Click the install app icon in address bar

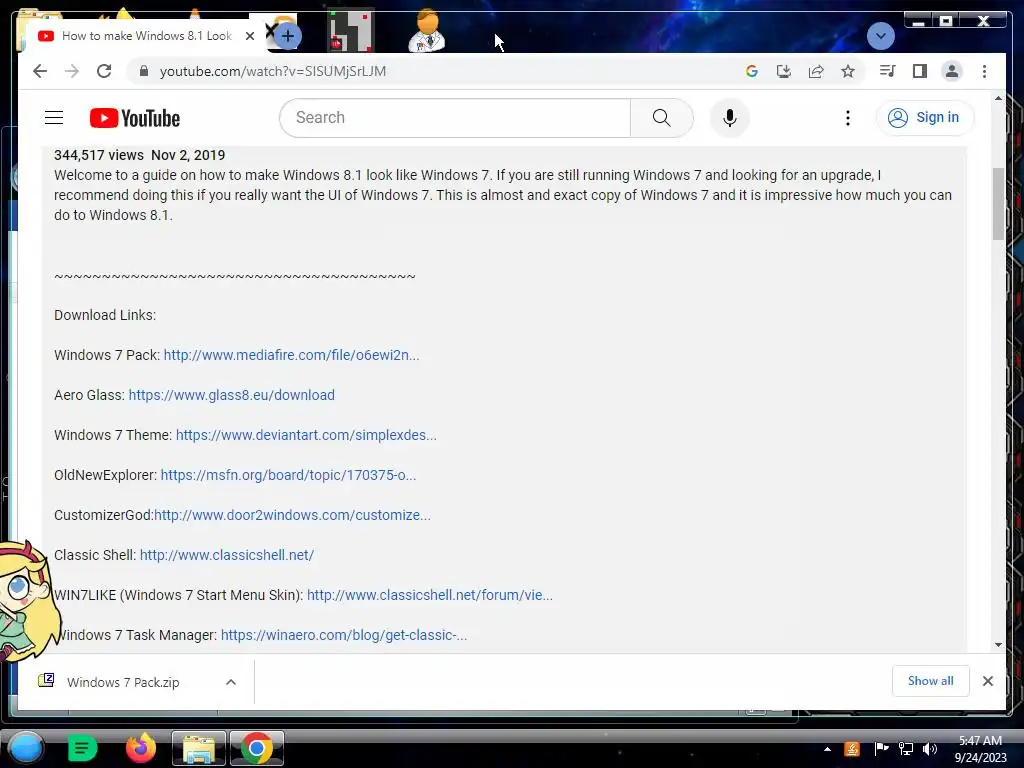coord(784,71)
